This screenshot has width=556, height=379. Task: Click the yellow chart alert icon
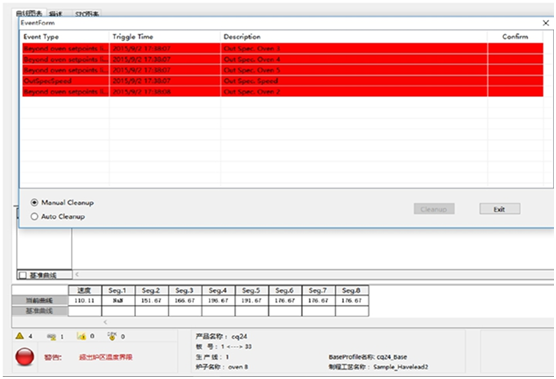(82, 336)
